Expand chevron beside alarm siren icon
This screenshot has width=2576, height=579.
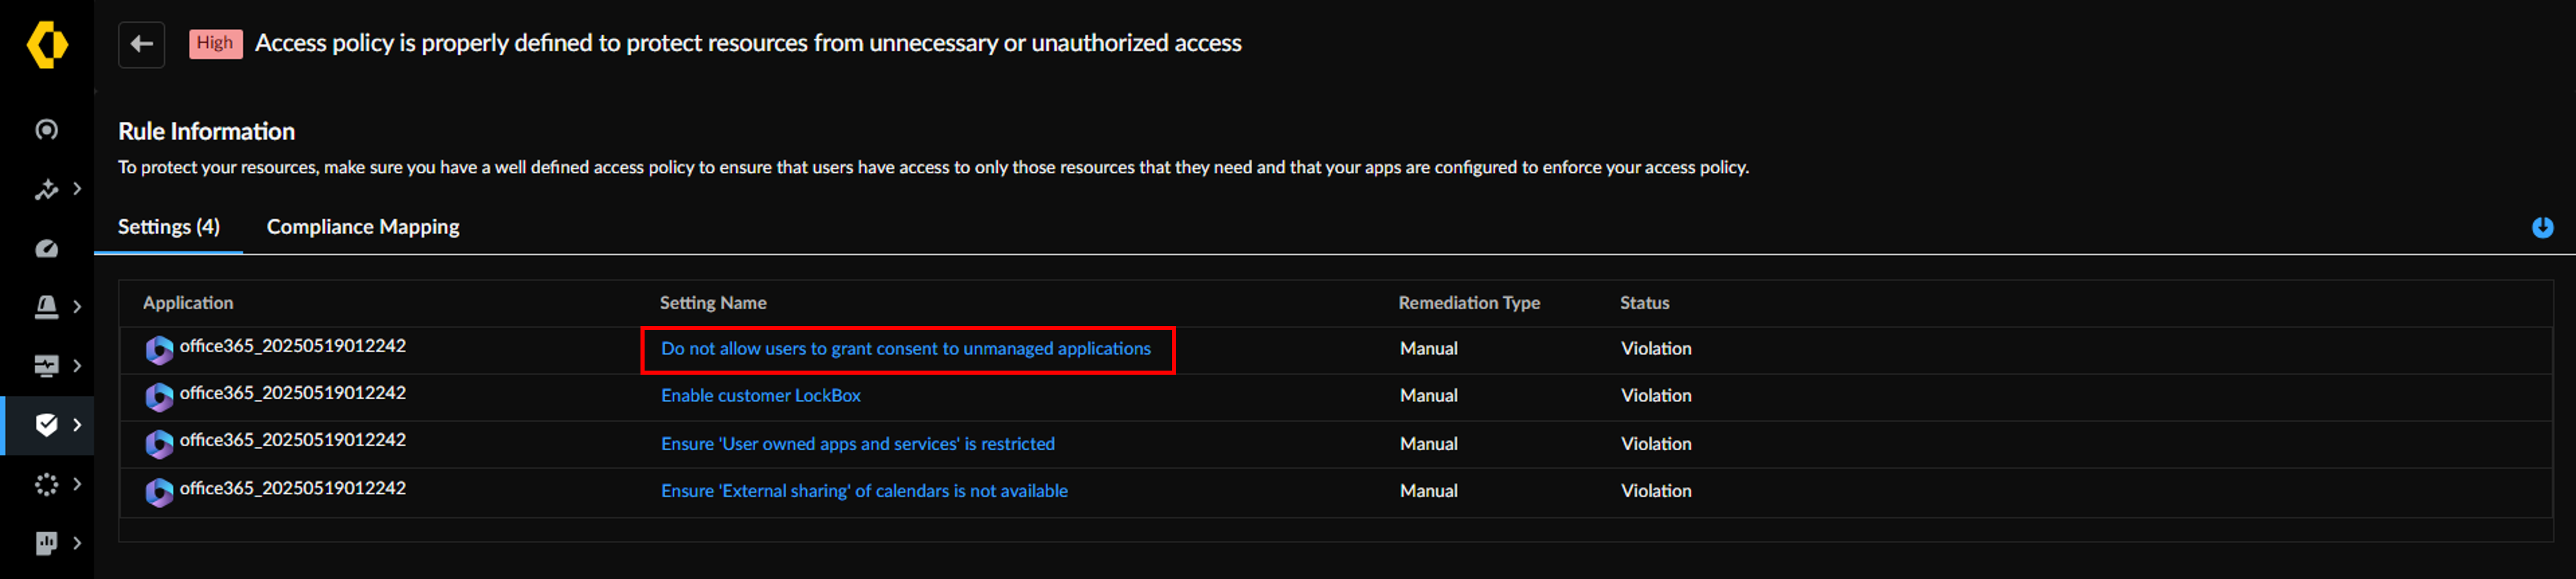(x=77, y=307)
